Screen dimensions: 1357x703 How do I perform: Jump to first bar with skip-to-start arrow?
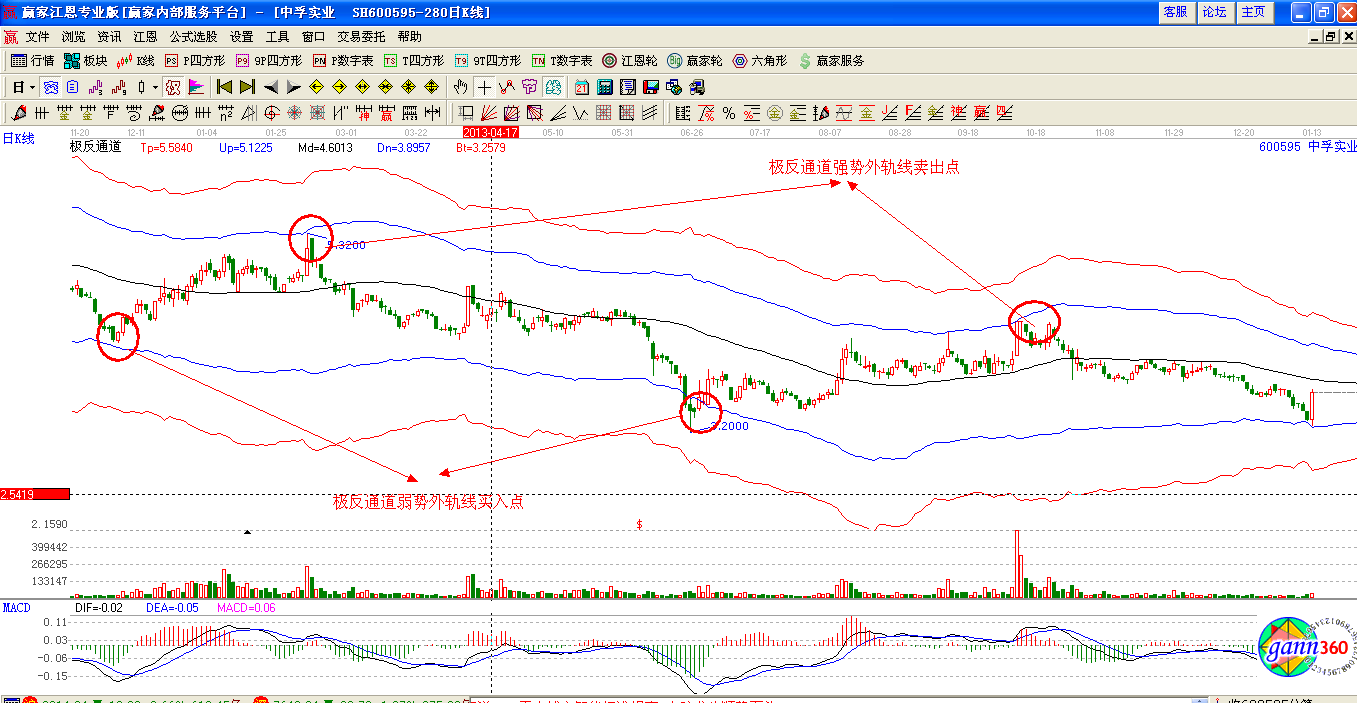pyautogui.click(x=225, y=87)
